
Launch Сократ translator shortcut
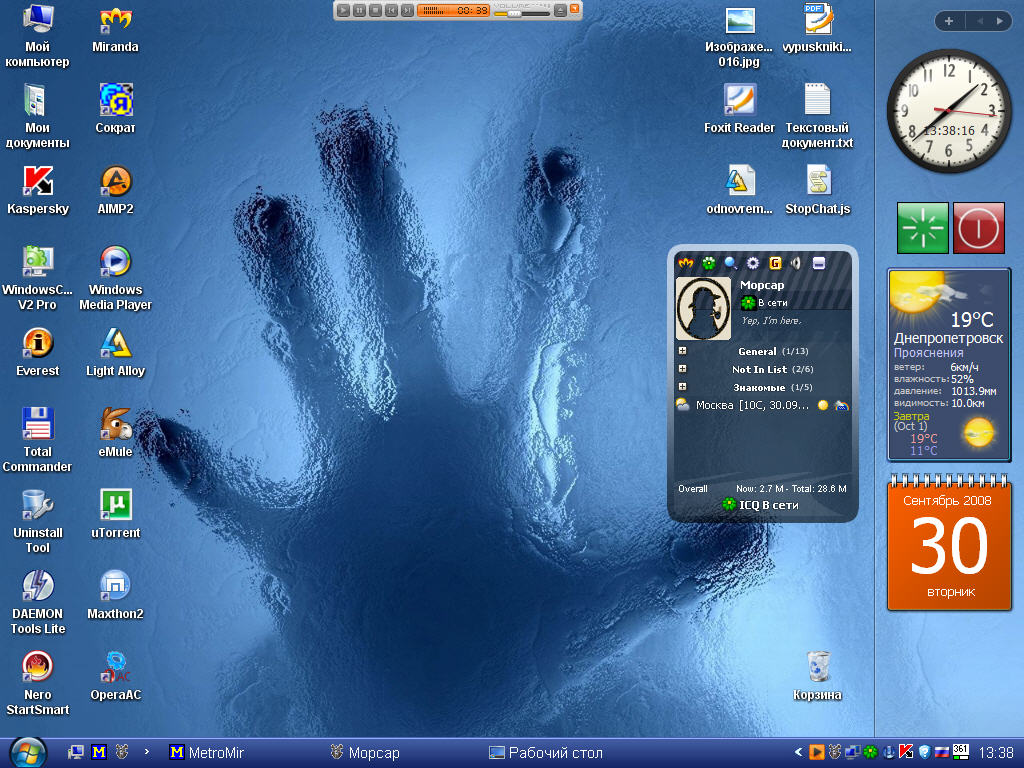click(x=116, y=110)
